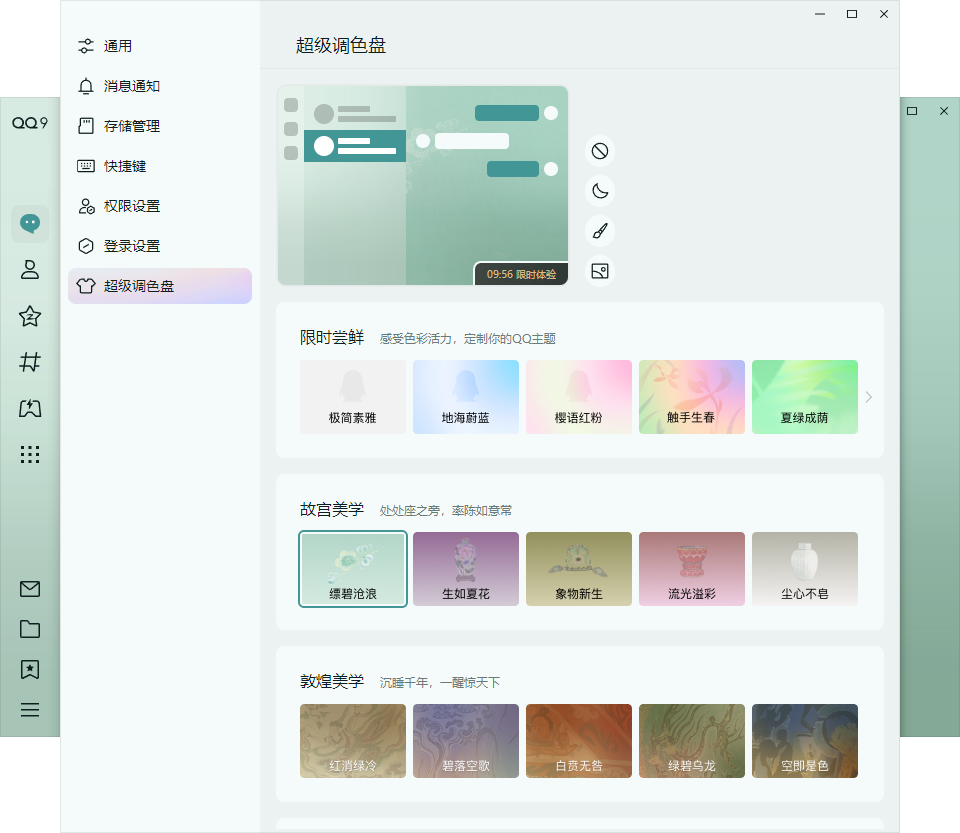Click the more apps grid icon

(30, 454)
